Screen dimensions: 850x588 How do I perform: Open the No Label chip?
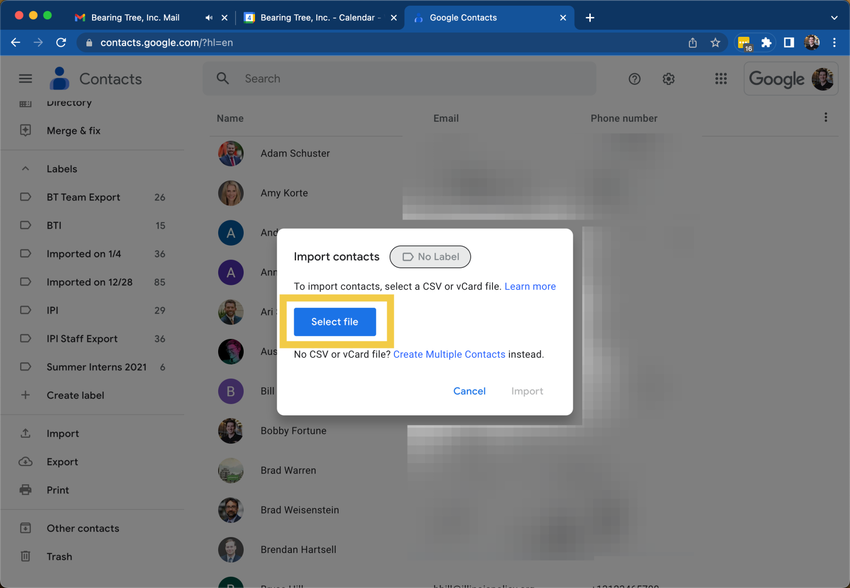(430, 257)
